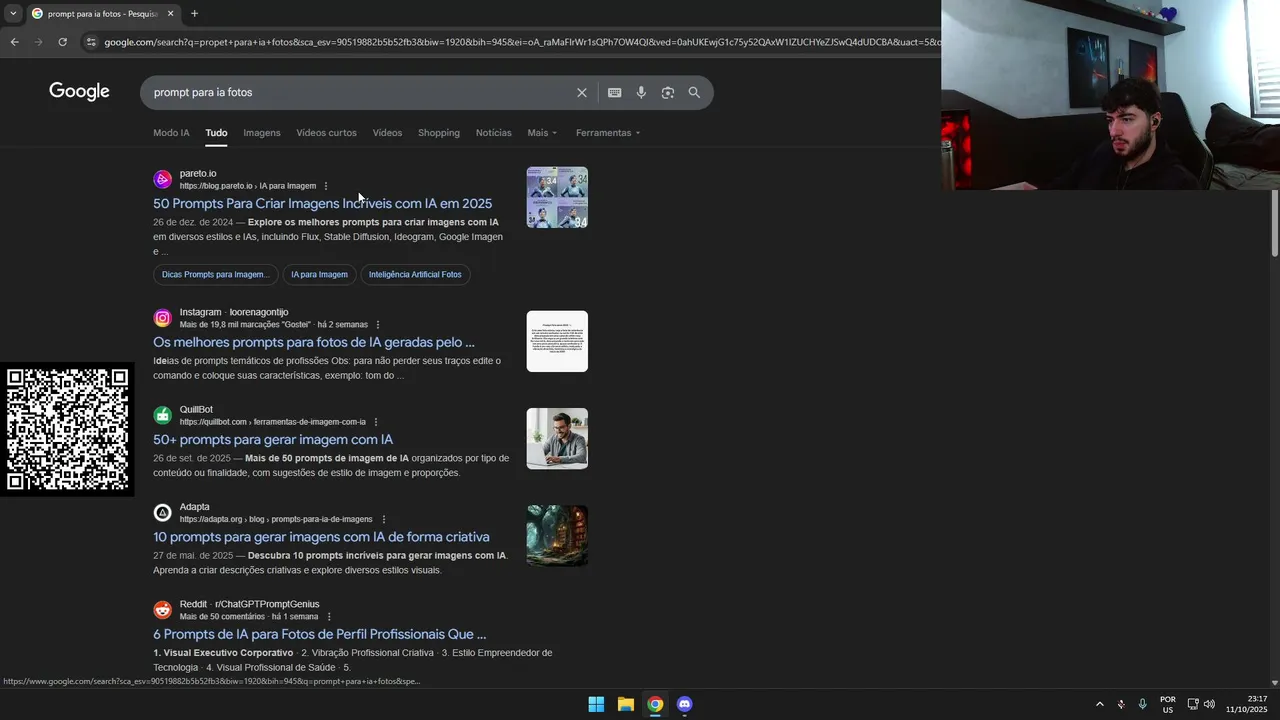Image resolution: width=1280 pixels, height=720 pixels.
Task: Switch to the Modo IA tab
Action: point(171,133)
